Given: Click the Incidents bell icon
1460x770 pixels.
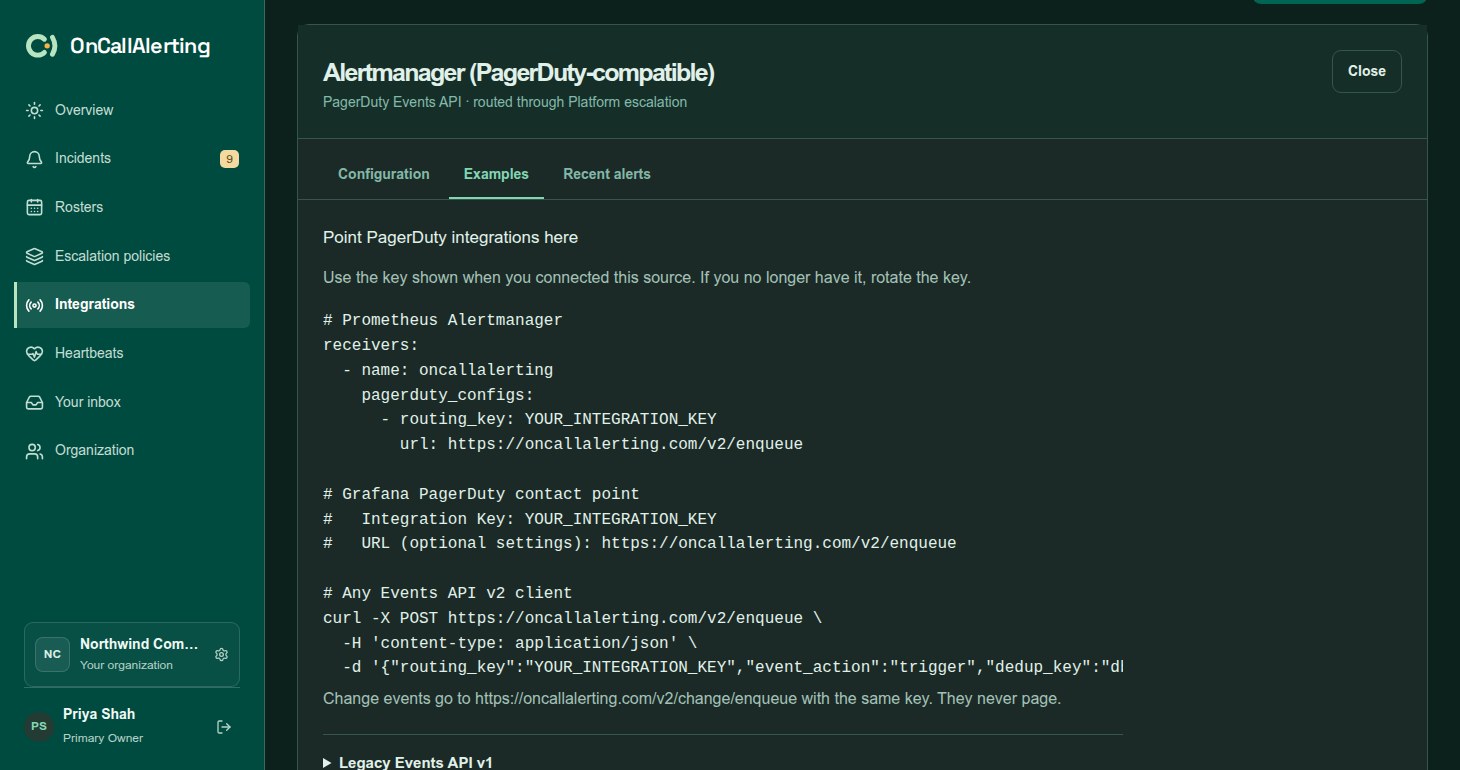Looking at the screenshot, I should coord(34,158).
